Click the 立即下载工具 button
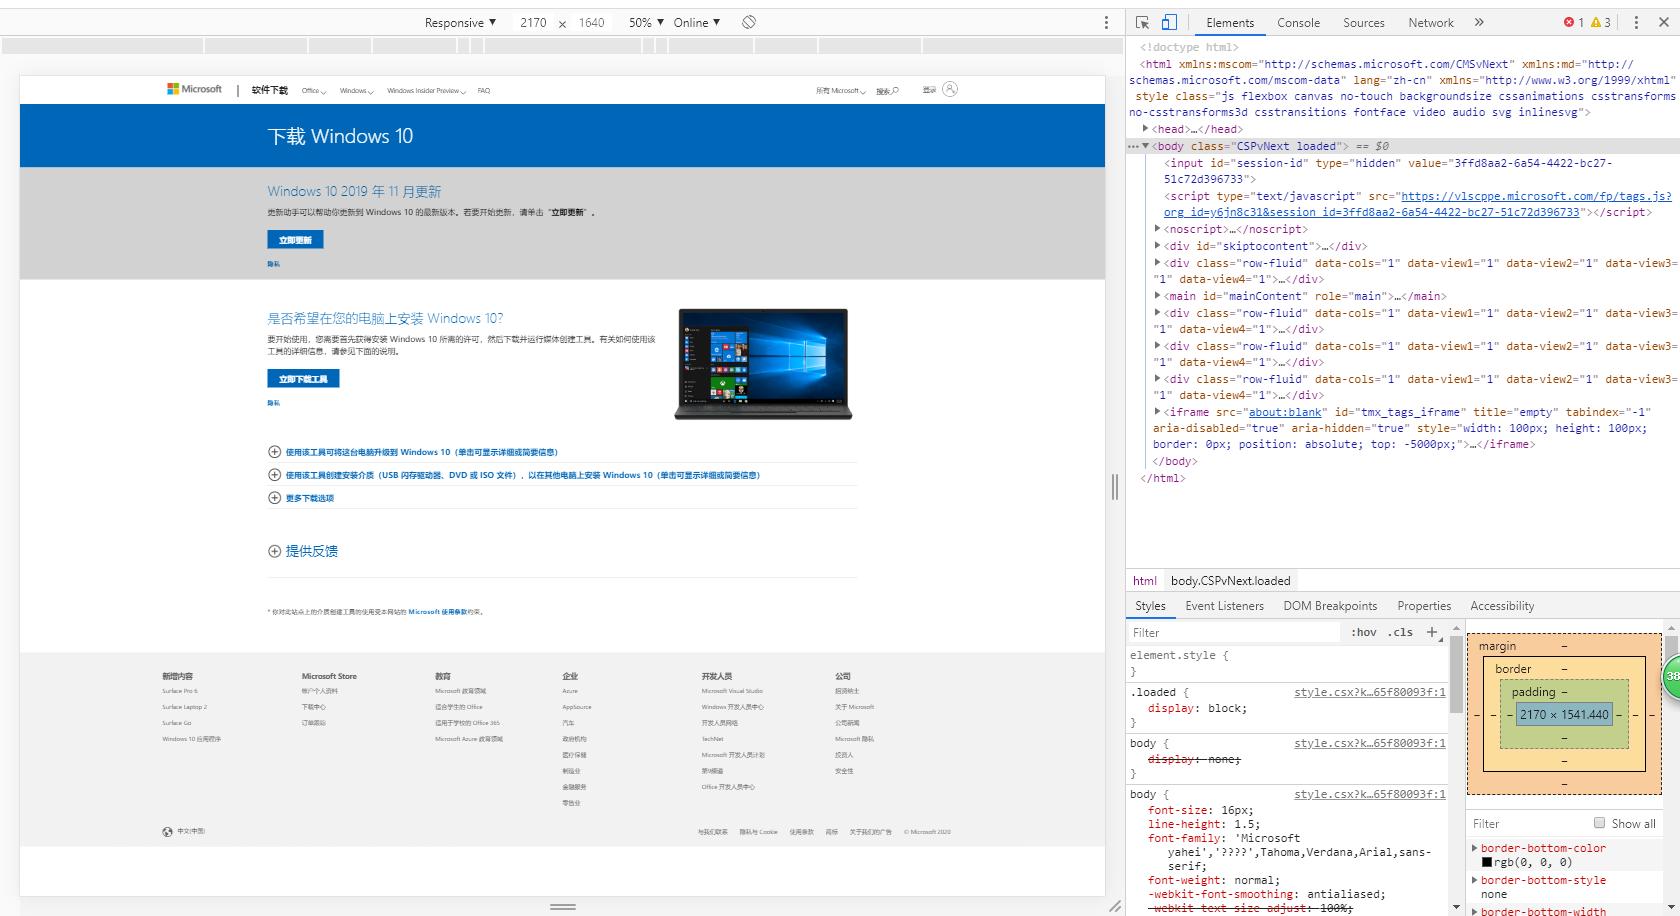 [303, 379]
